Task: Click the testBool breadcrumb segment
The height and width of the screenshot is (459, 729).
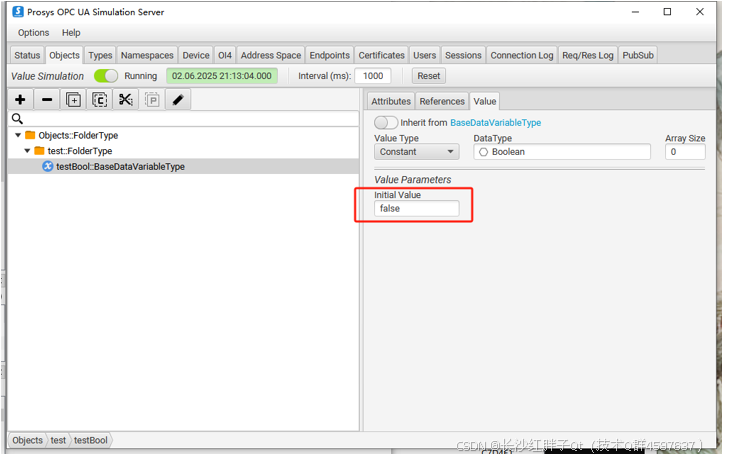Action: coord(91,440)
